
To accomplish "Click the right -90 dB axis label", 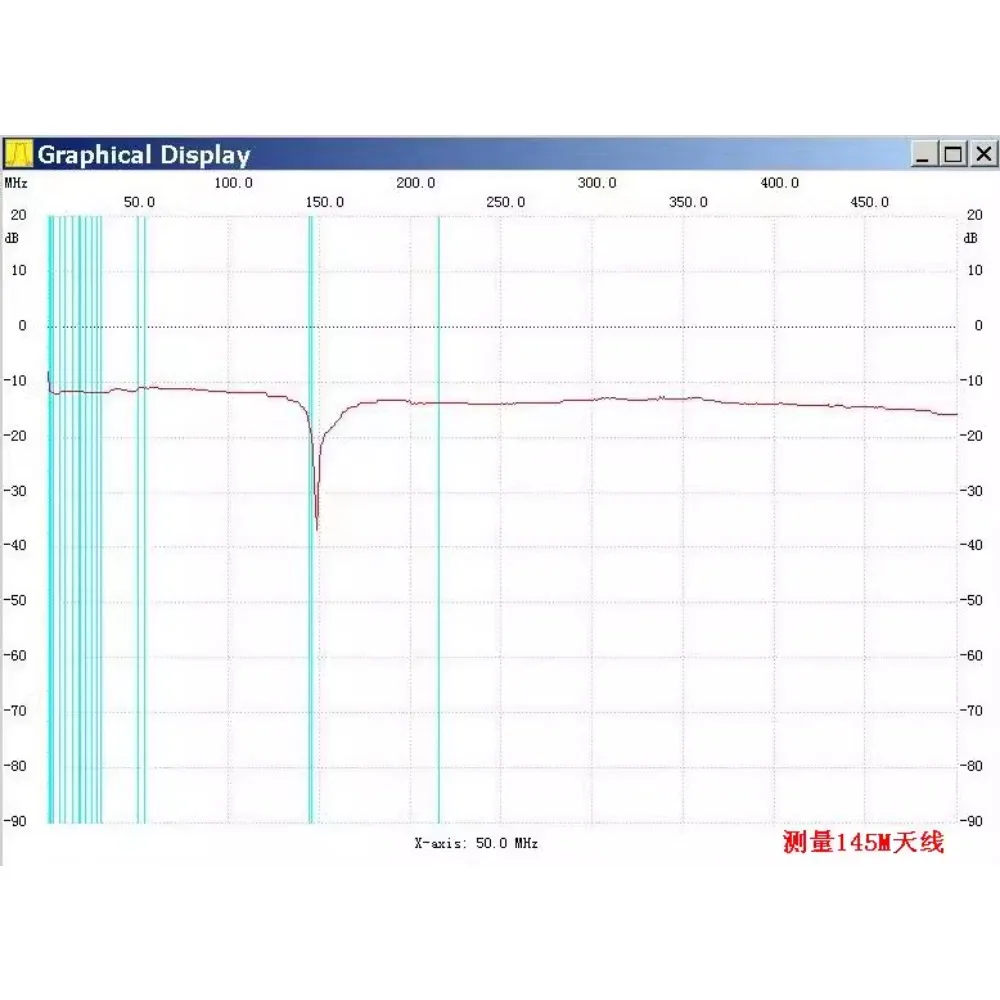I will [x=972, y=821].
